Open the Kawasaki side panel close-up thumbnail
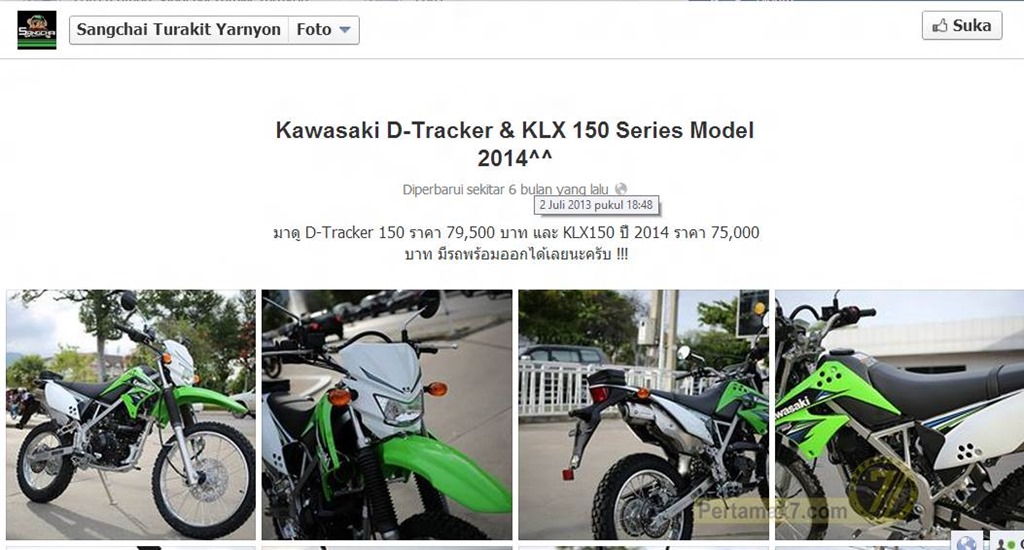The image size is (1024, 550). 899,415
